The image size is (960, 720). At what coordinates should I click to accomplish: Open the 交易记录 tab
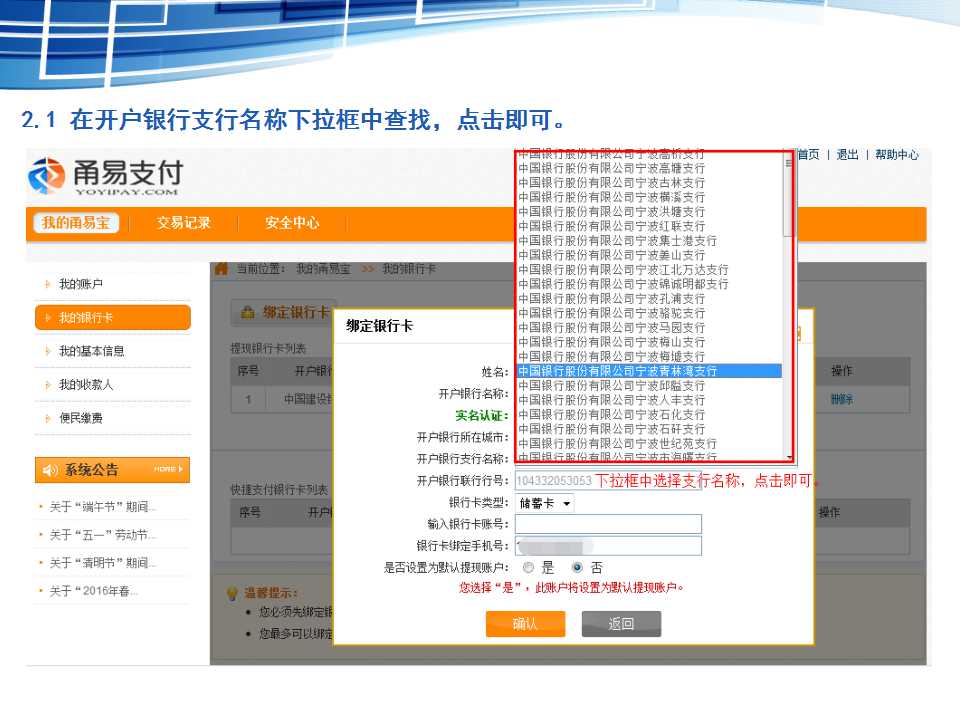(x=184, y=223)
